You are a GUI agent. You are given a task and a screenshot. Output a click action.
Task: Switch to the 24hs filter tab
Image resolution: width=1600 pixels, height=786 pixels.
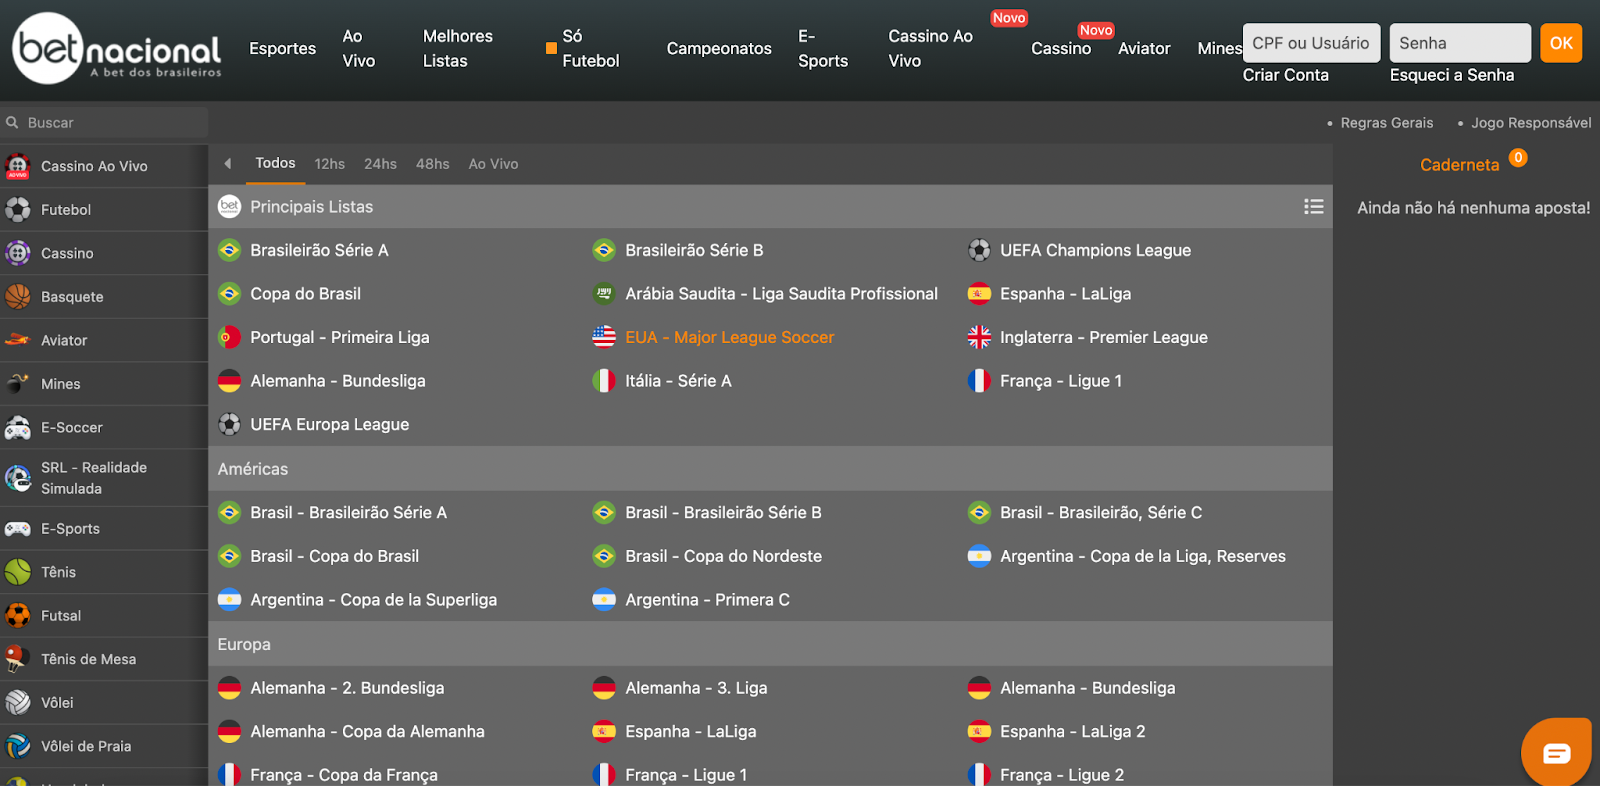[x=380, y=164]
